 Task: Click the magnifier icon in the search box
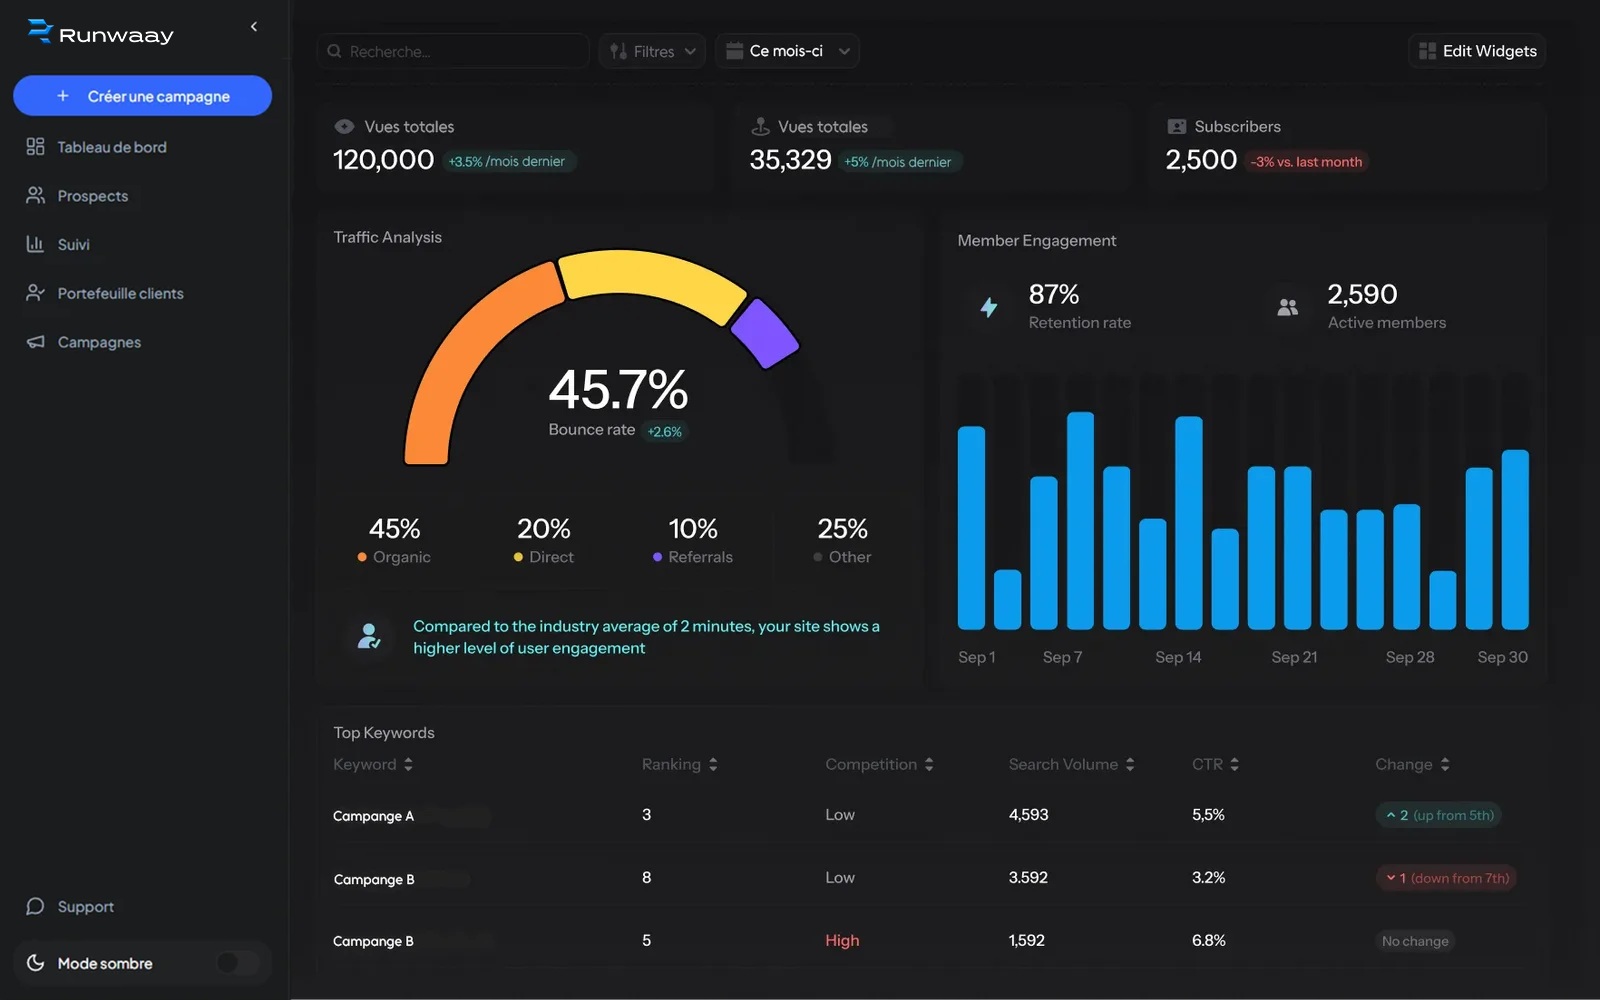335,51
